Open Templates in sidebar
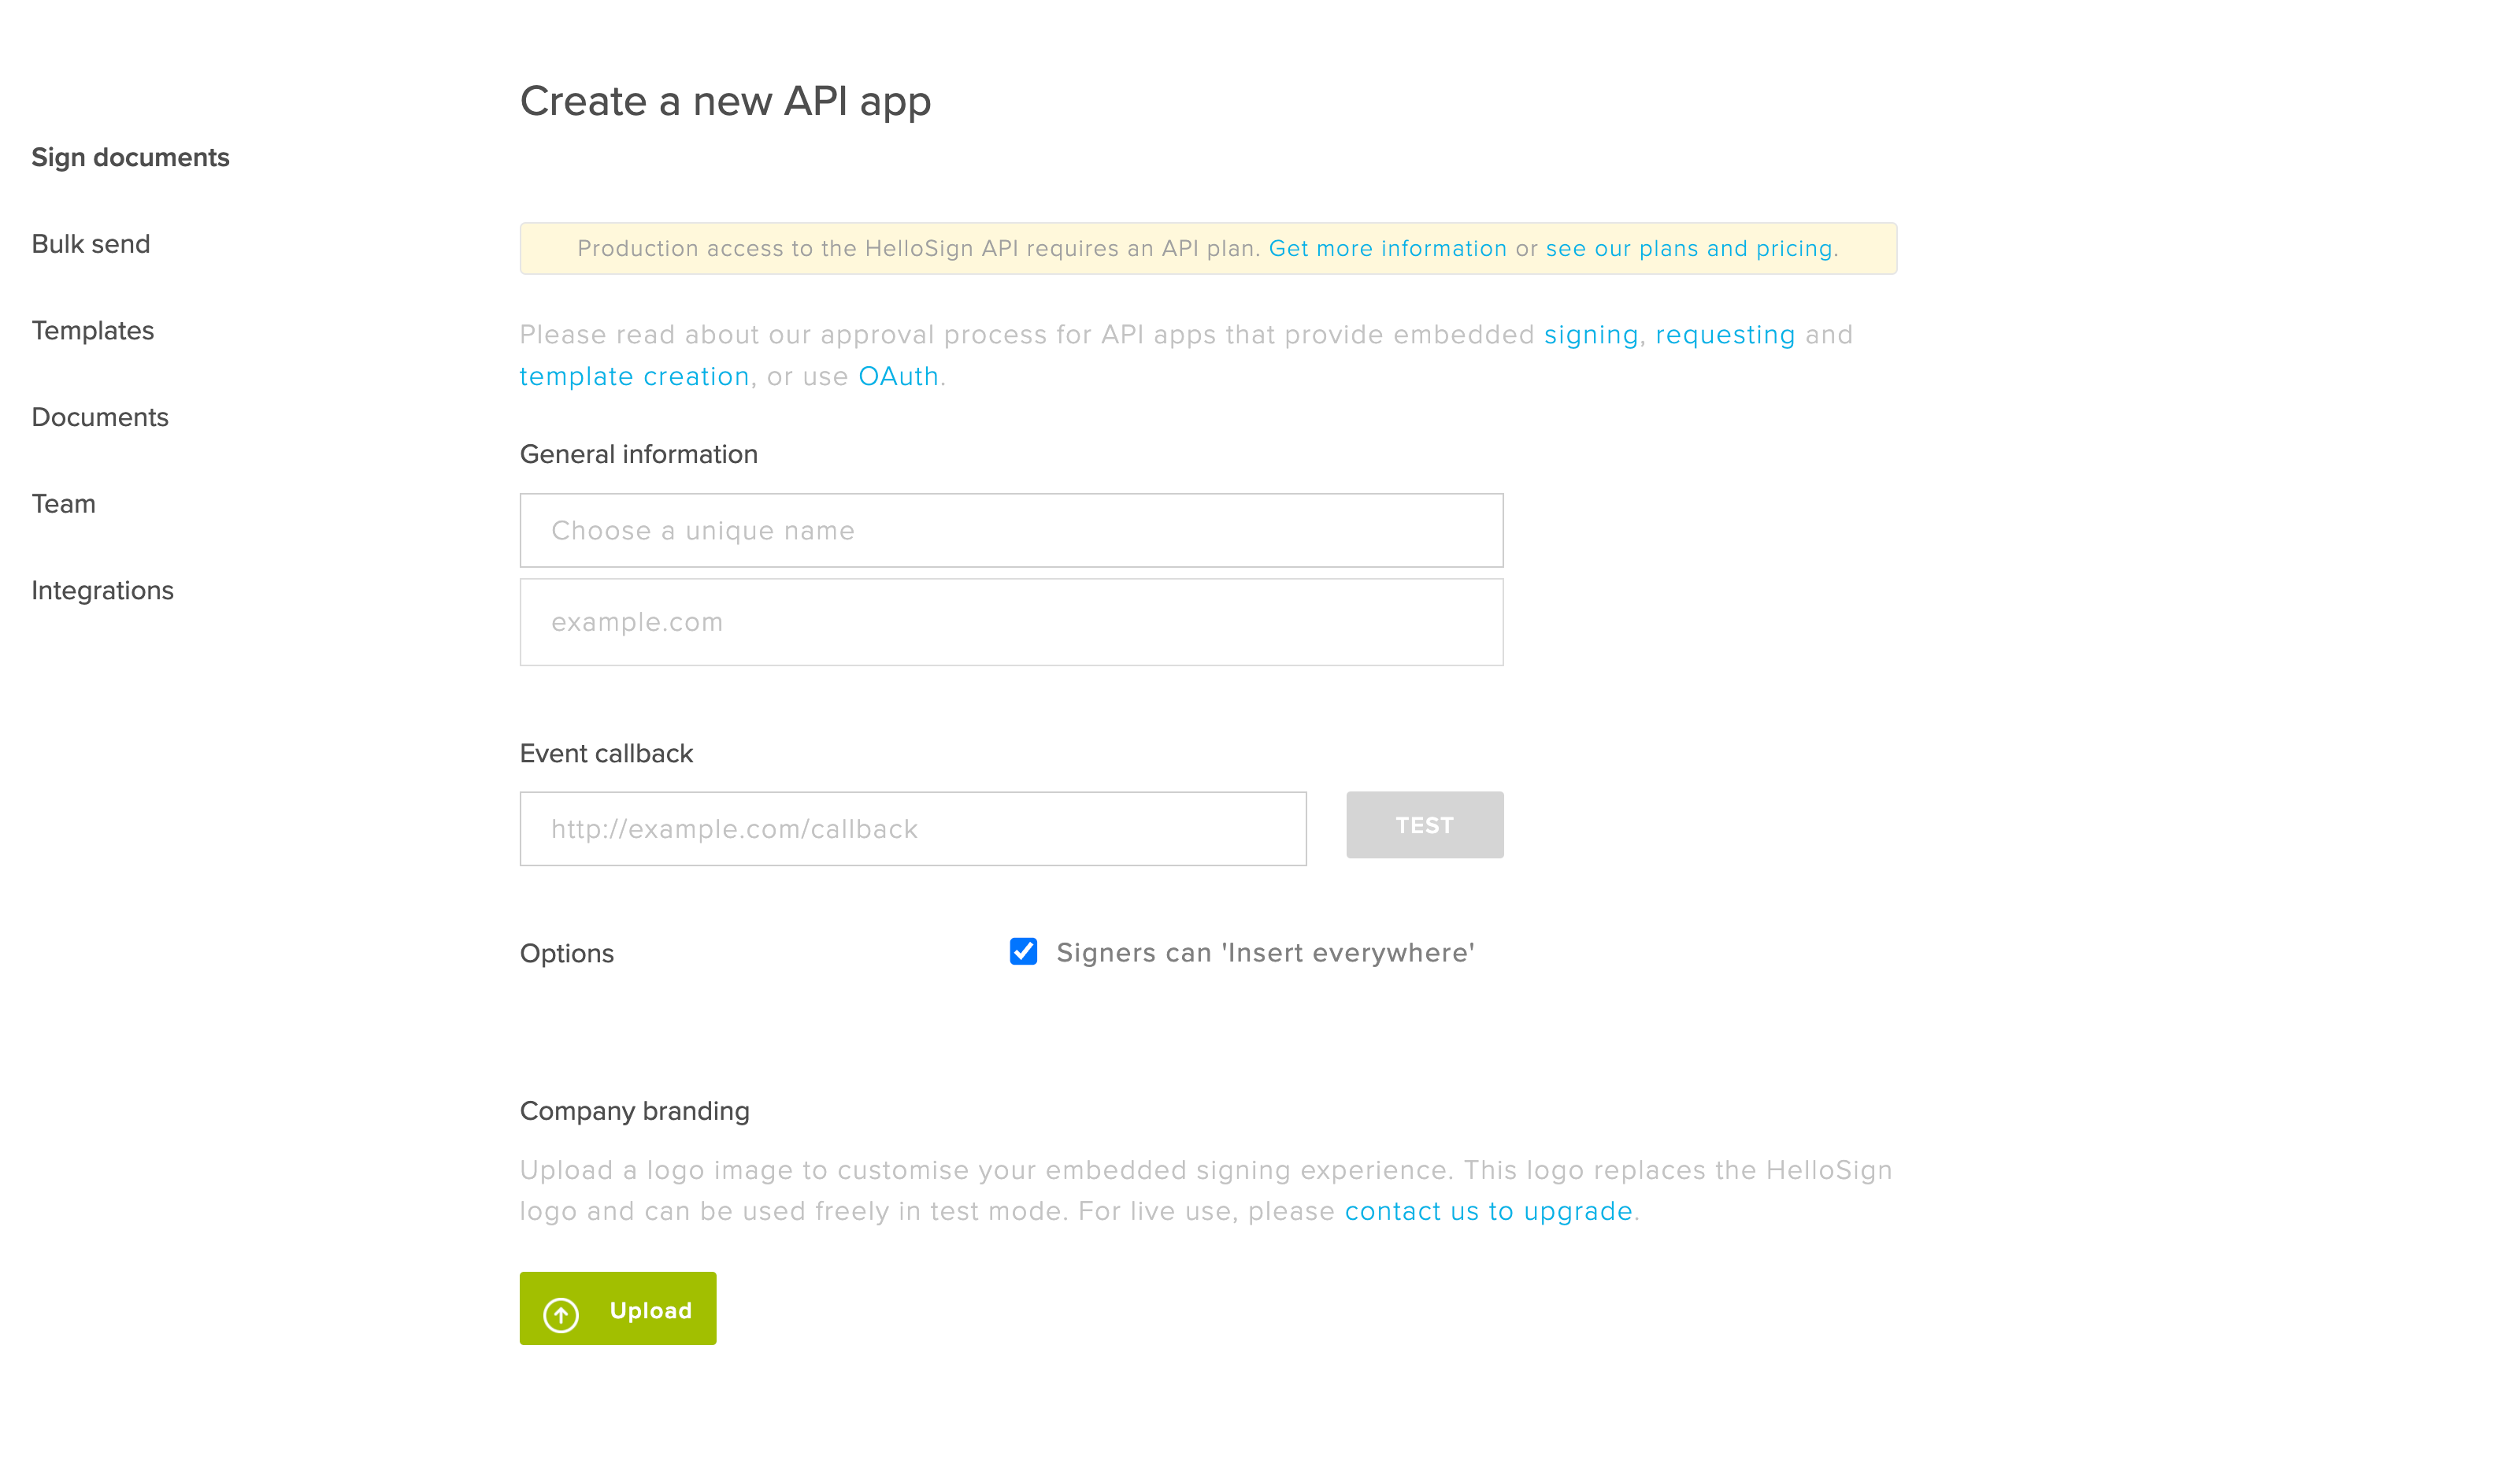The image size is (2520, 1475). pyautogui.click(x=93, y=331)
